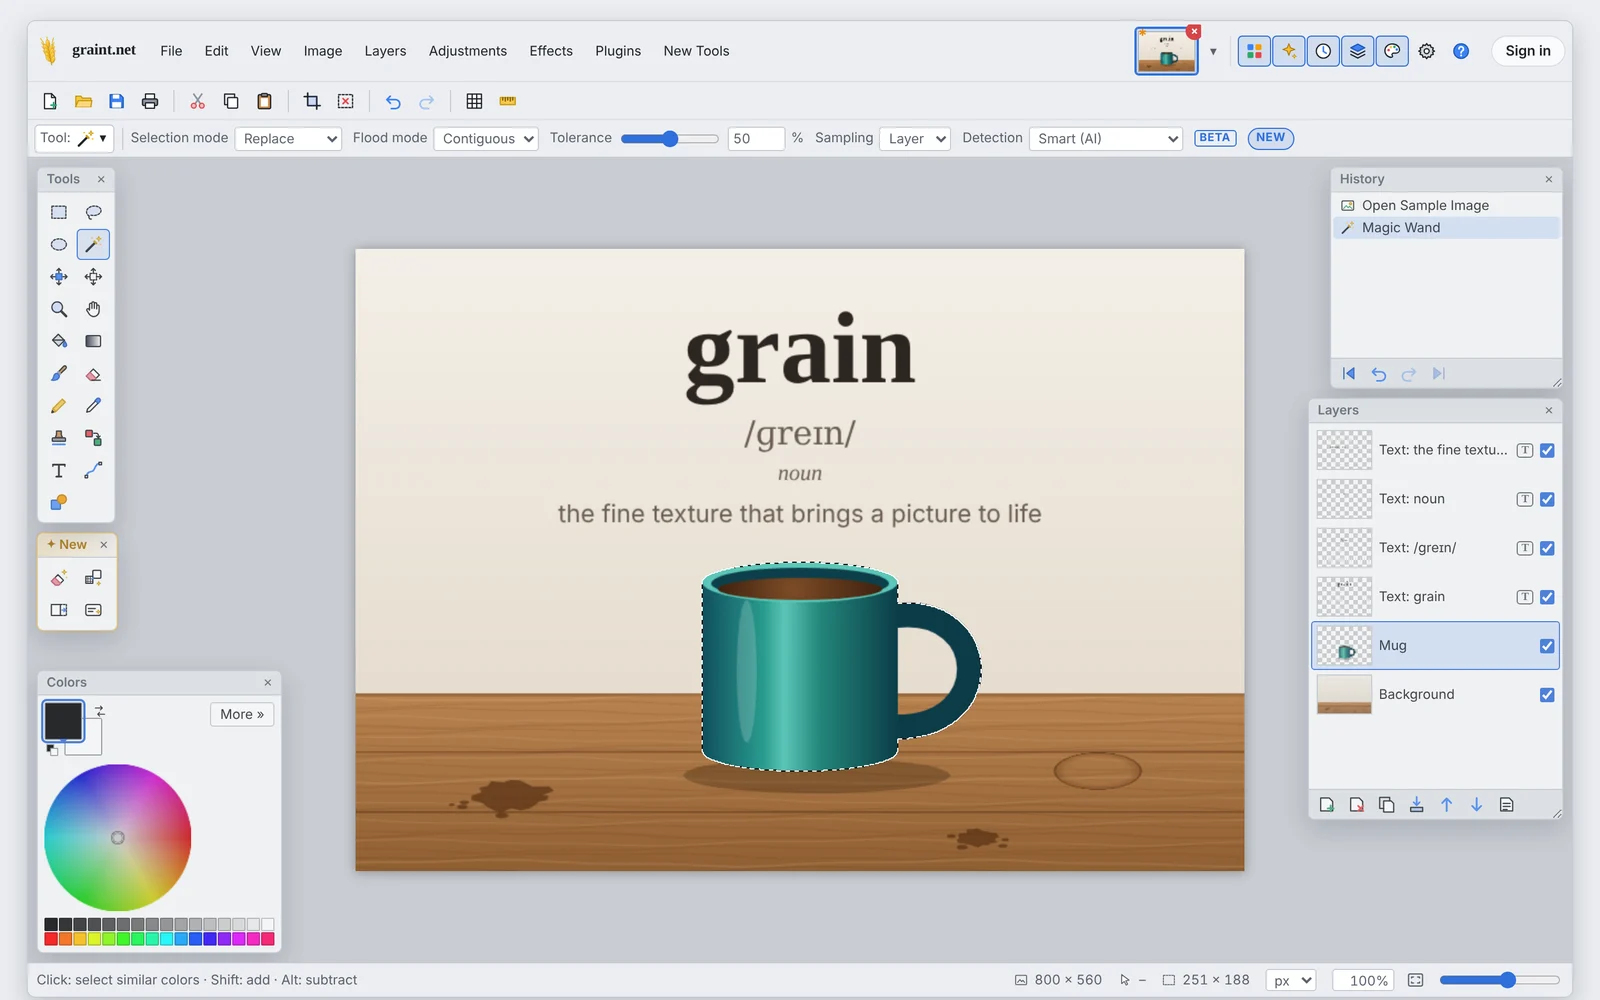Select the Clone Stamp tool
This screenshot has height=1000, width=1600.
(x=59, y=438)
